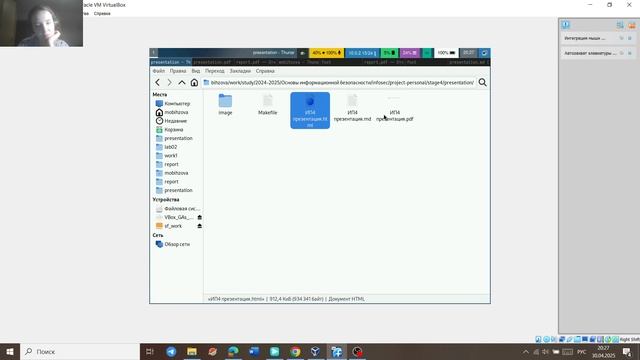Click Интеграция мыши notification in VirtualBox panel
Image resolution: width=640 pixels, height=360 pixels.
[585, 38]
